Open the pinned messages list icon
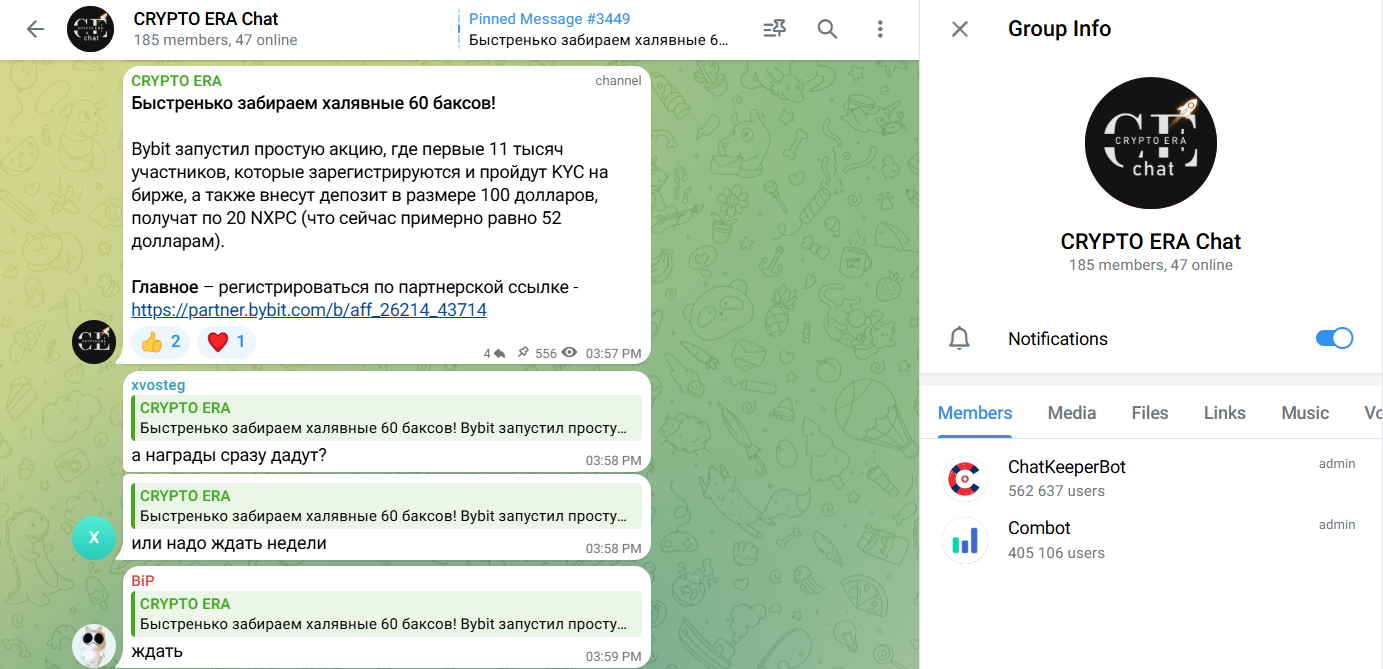 click(774, 29)
